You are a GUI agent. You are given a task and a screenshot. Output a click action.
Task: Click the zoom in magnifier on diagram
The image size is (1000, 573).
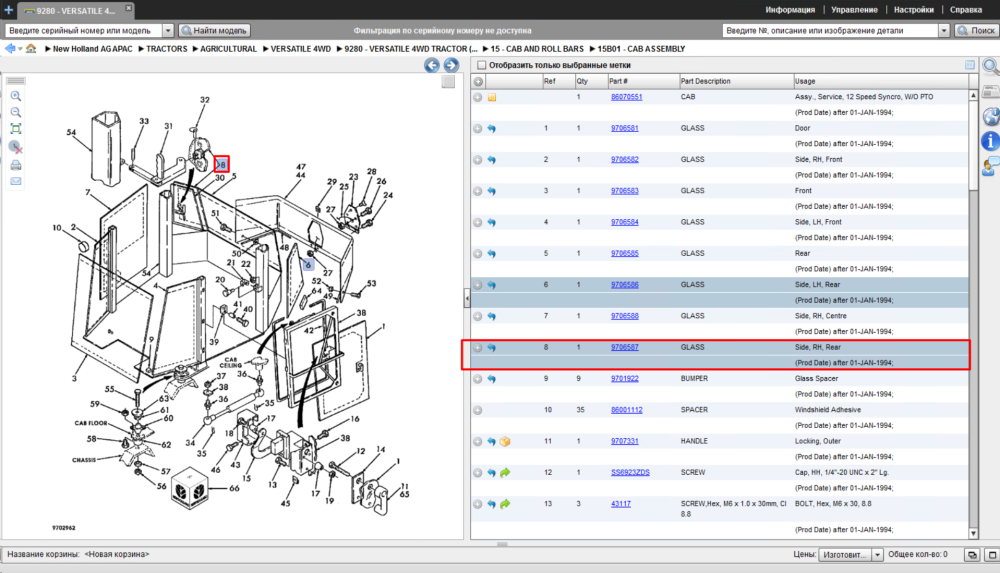(16, 96)
